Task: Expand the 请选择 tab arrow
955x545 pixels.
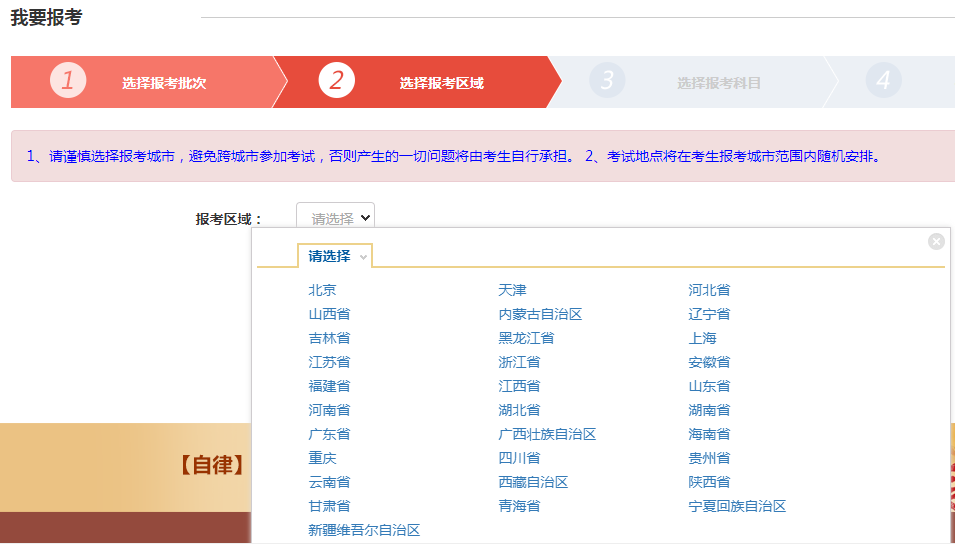Action: tap(363, 257)
